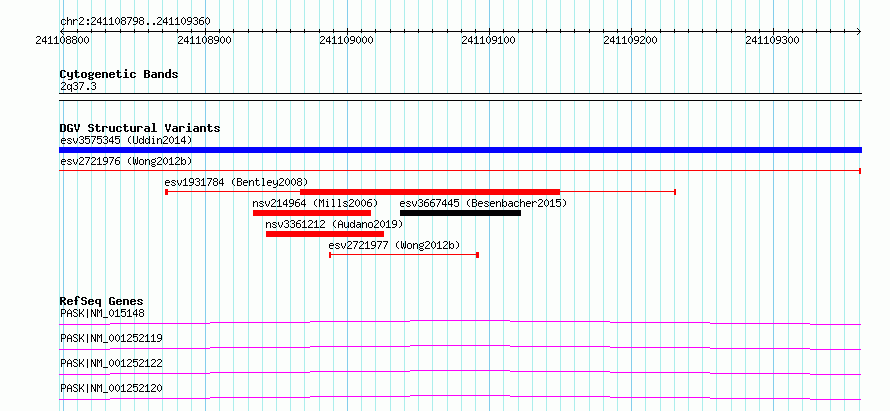
Task: Click the black esv3667445 variant bar
Action: coord(460,213)
